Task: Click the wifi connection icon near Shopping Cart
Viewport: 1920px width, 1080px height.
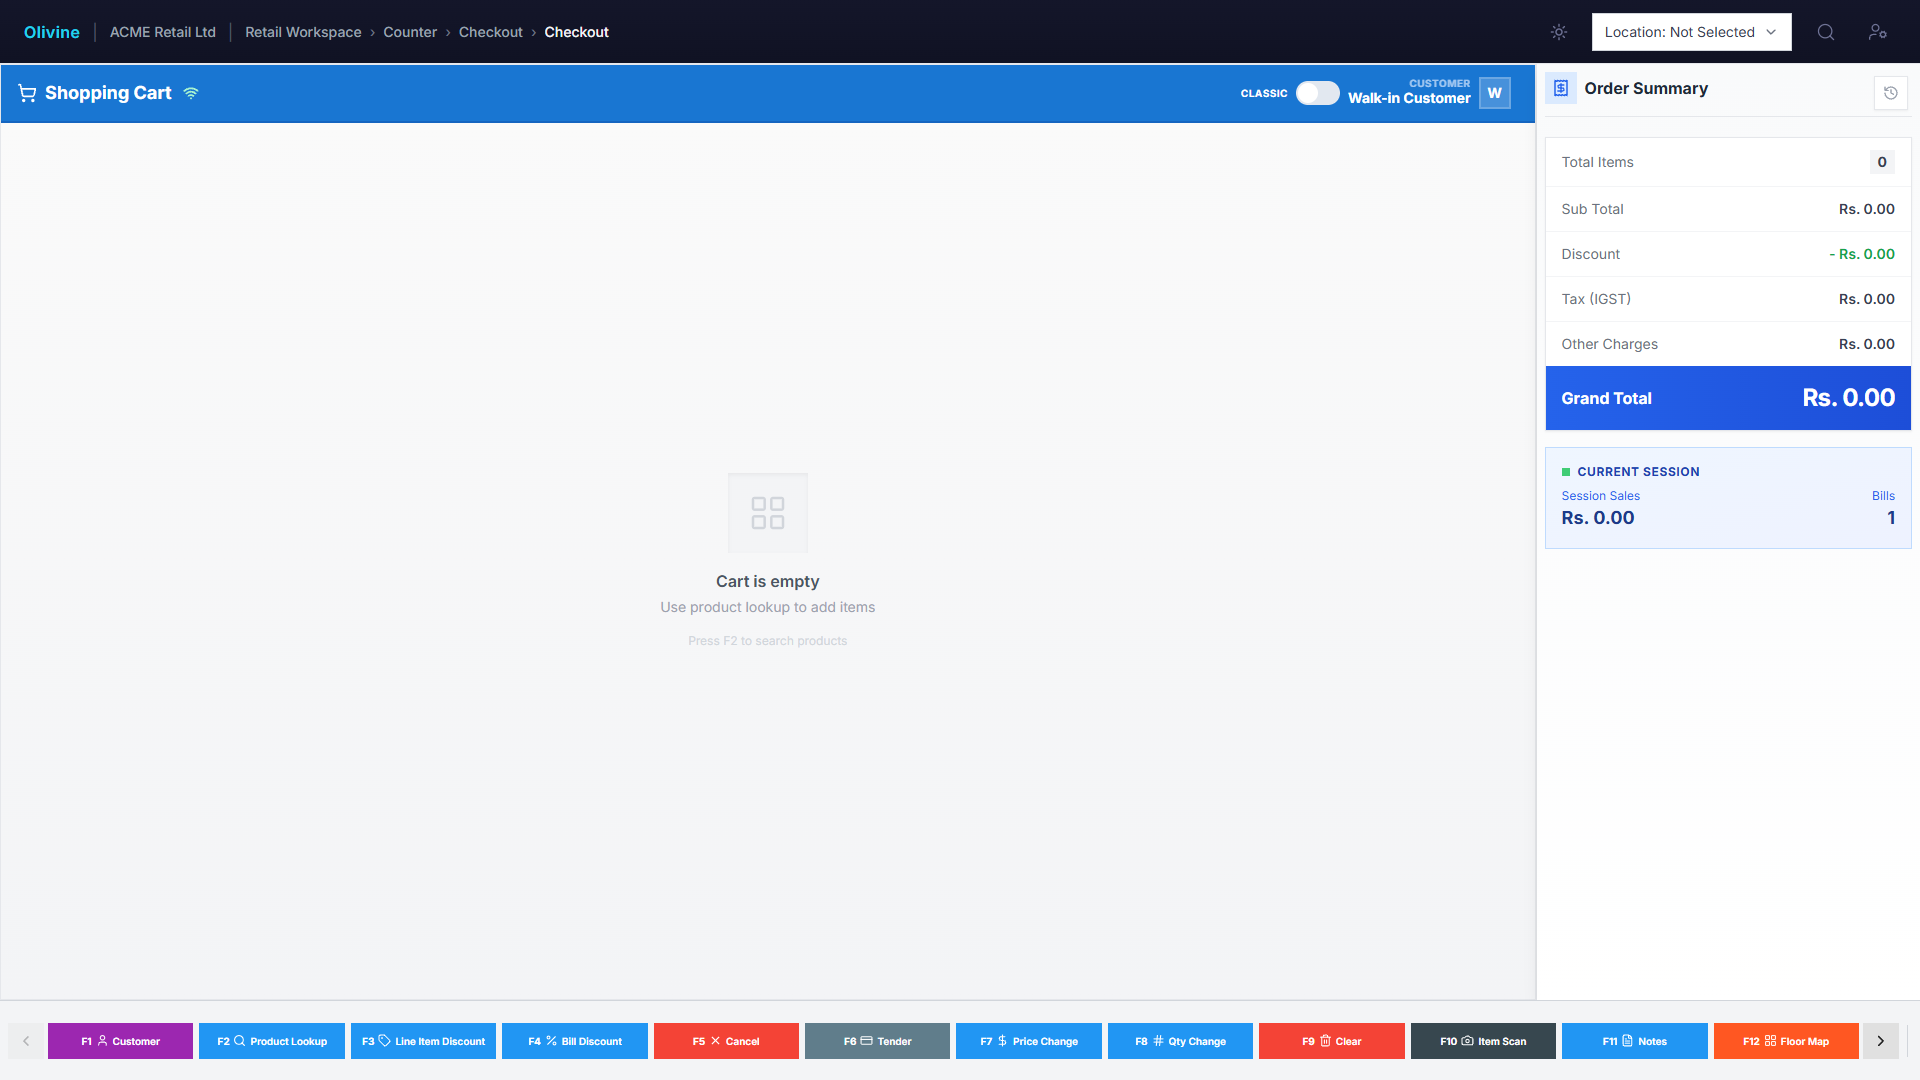Action: coord(191,93)
